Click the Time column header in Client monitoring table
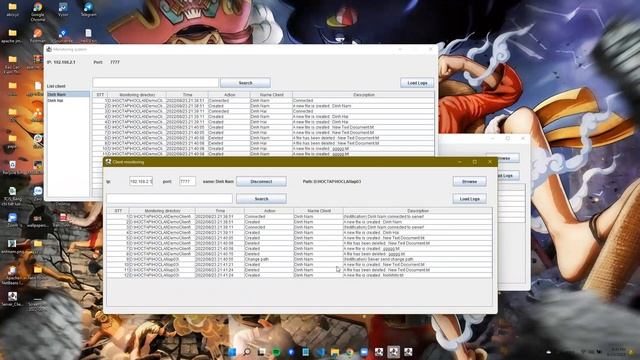640x360 pixels. coord(220,211)
